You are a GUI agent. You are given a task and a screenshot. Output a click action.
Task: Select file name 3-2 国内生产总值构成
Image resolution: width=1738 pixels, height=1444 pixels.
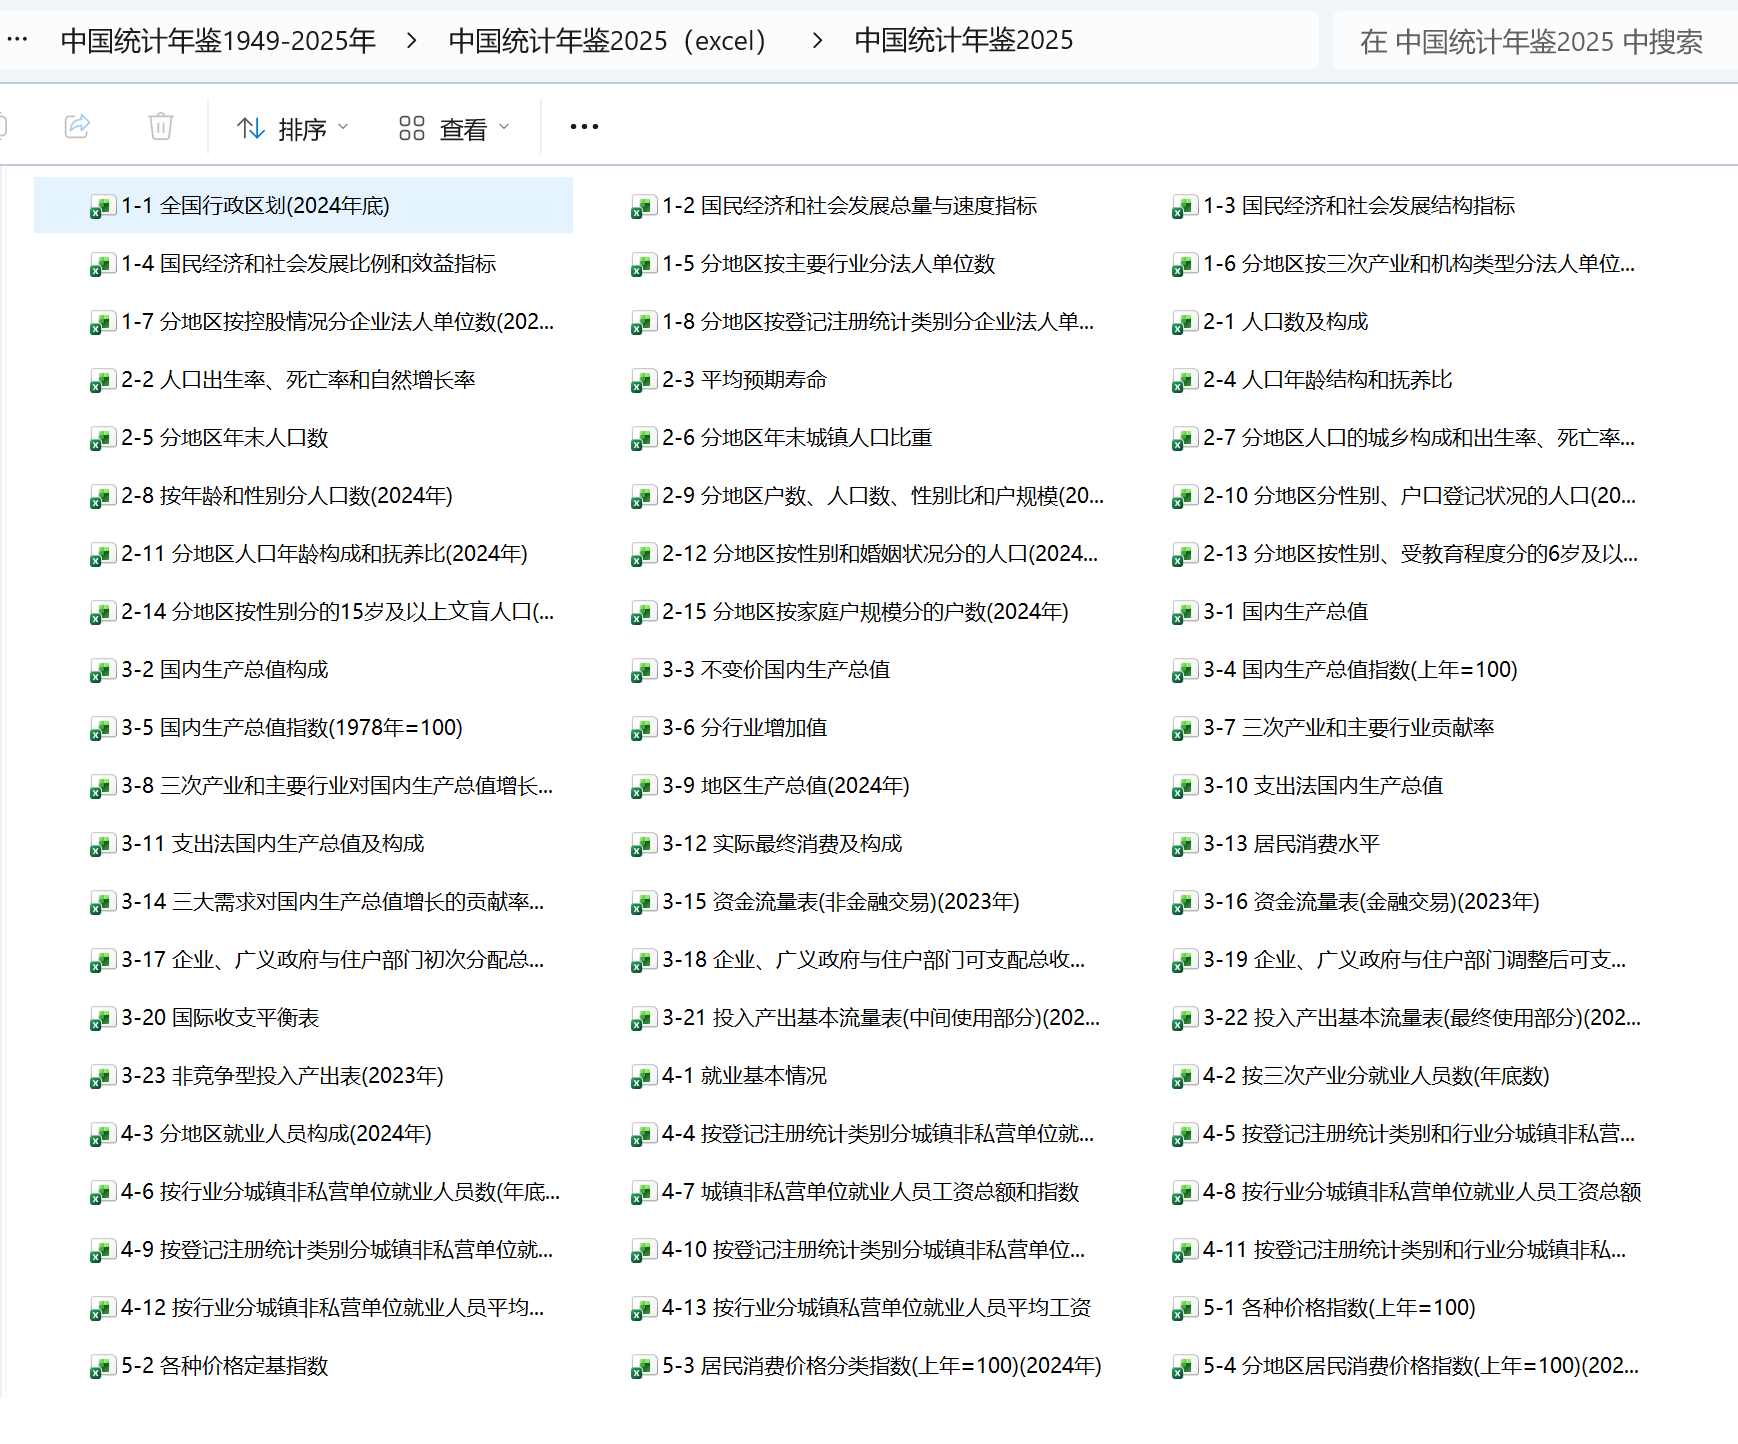click(225, 670)
